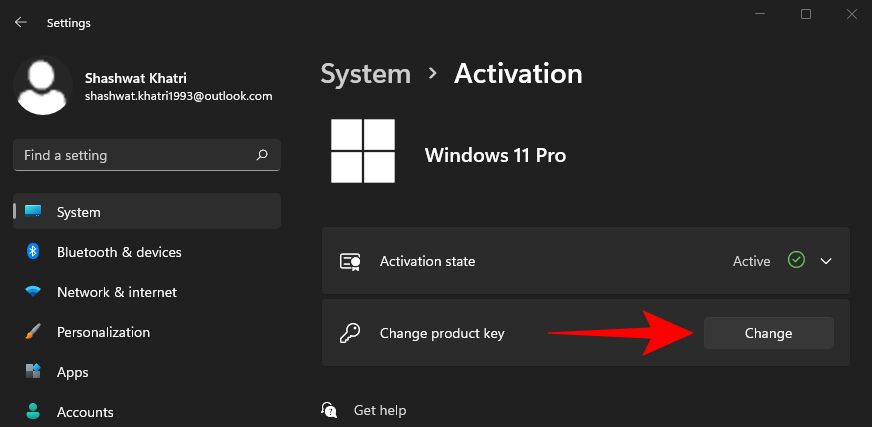Expand the Activation state chevron
The width and height of the screenshot is (872, 427).
click(x=826, y=261)
